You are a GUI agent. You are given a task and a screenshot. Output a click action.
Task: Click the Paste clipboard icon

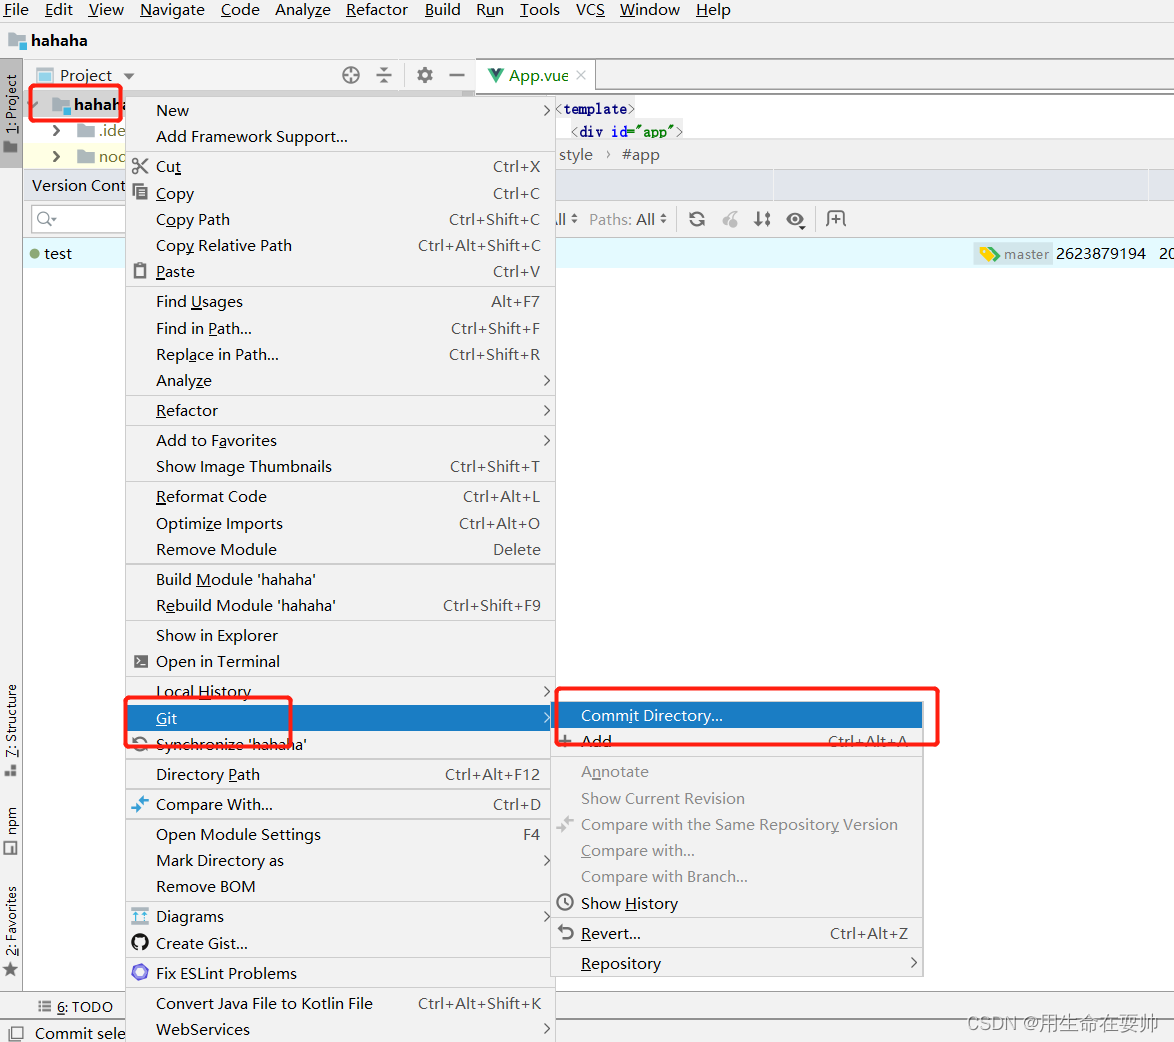click(x=140, y=271)
